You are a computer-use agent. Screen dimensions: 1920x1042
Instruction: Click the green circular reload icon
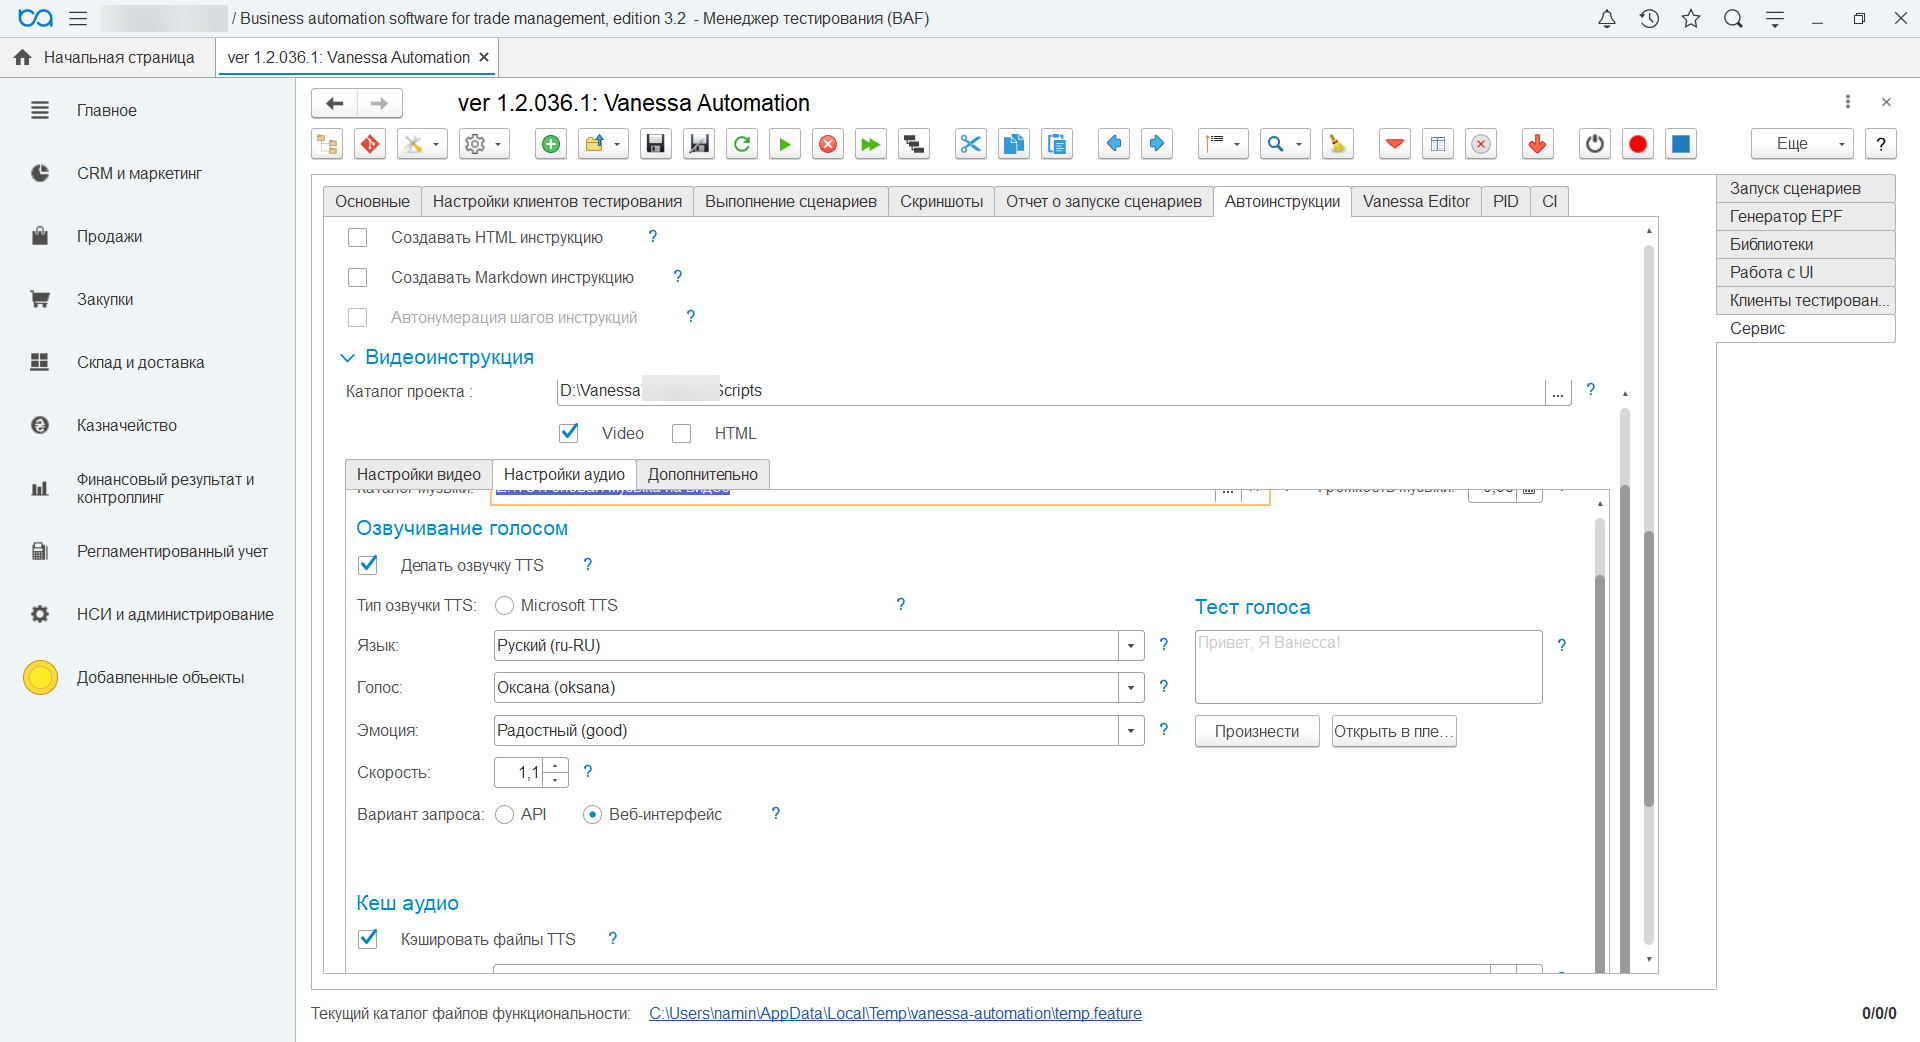pyautogui.click(x=742, y=144)
